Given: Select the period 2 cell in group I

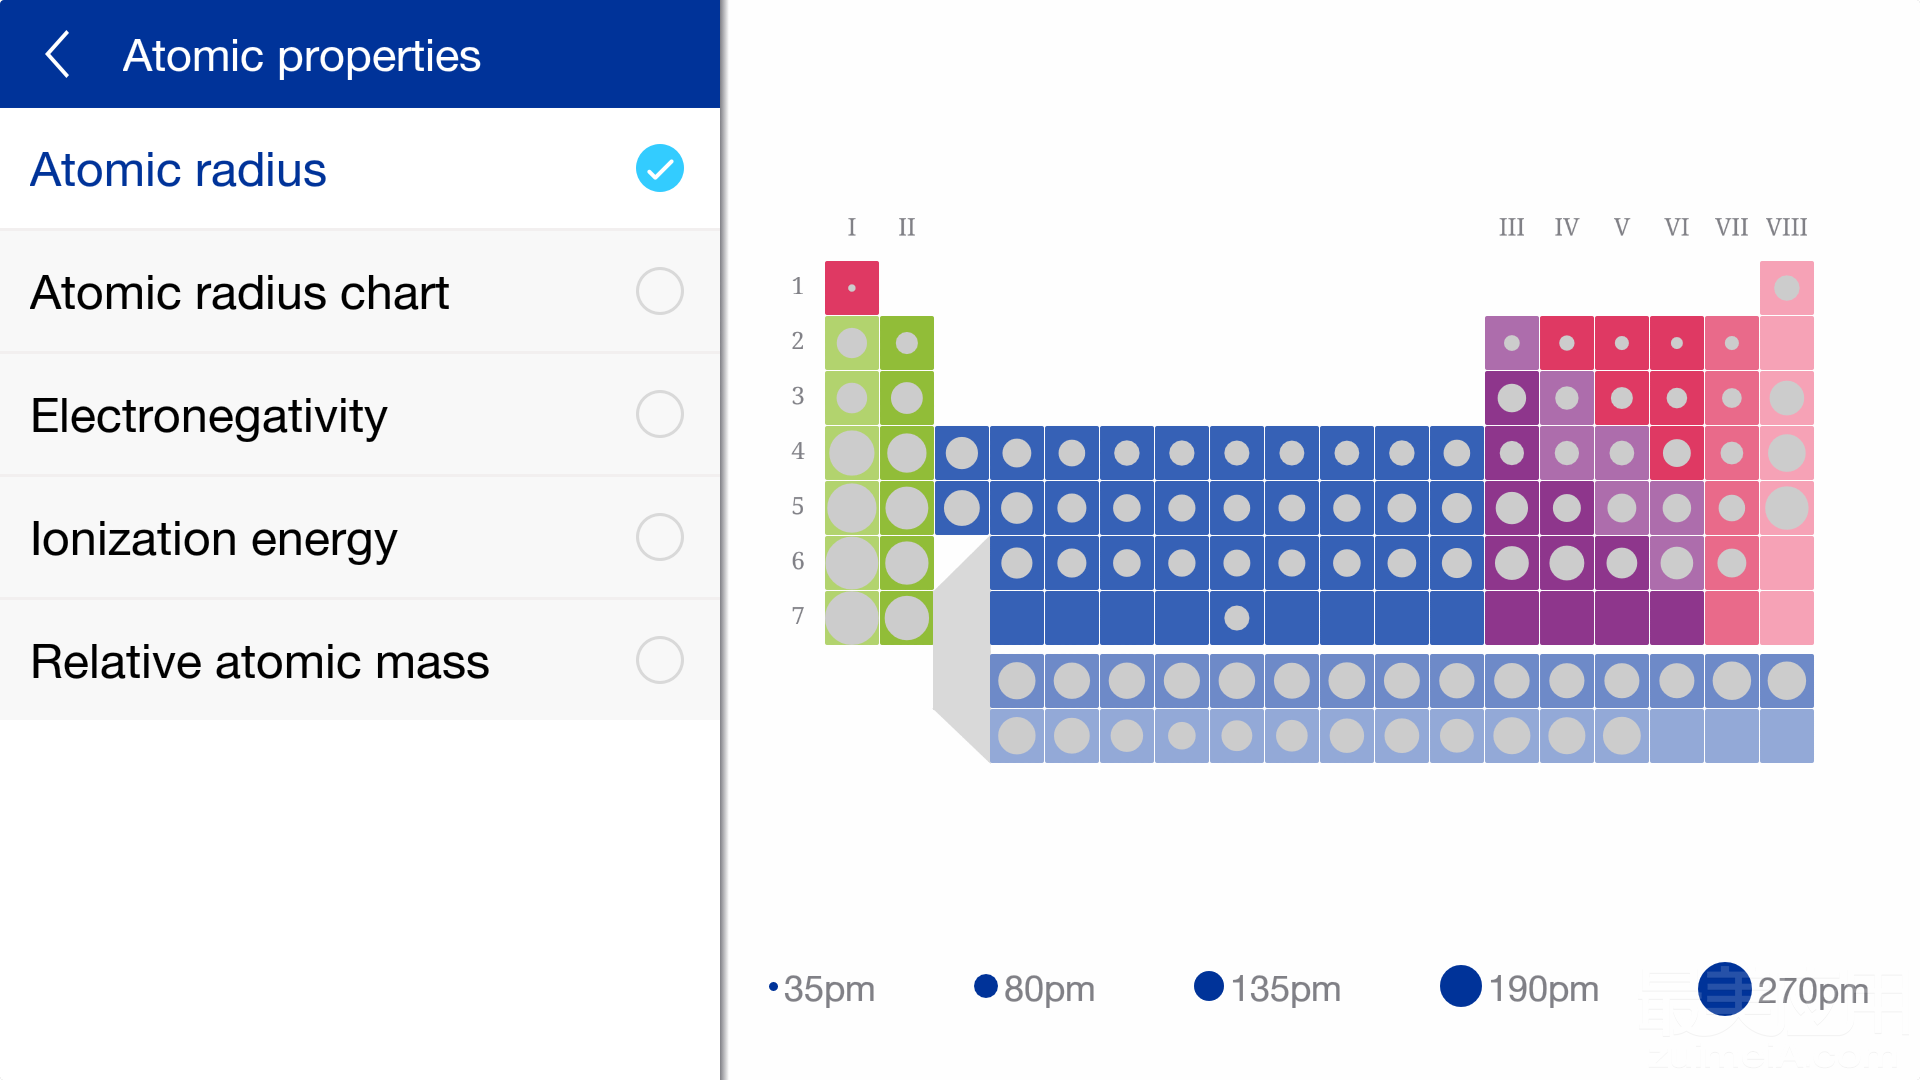Looking at the screenshot, I should pyautogui.click(x=851, y=343).
